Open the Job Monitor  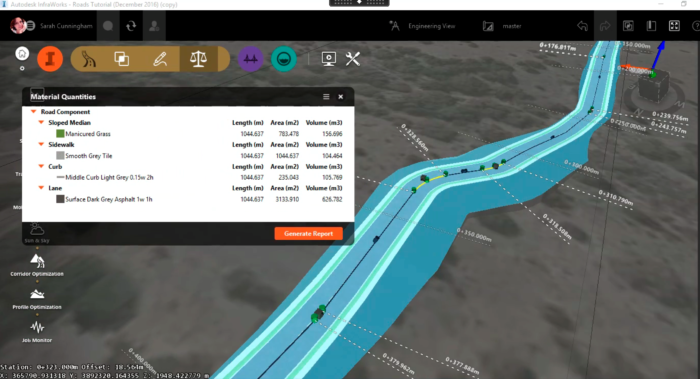tap(37, 332)
